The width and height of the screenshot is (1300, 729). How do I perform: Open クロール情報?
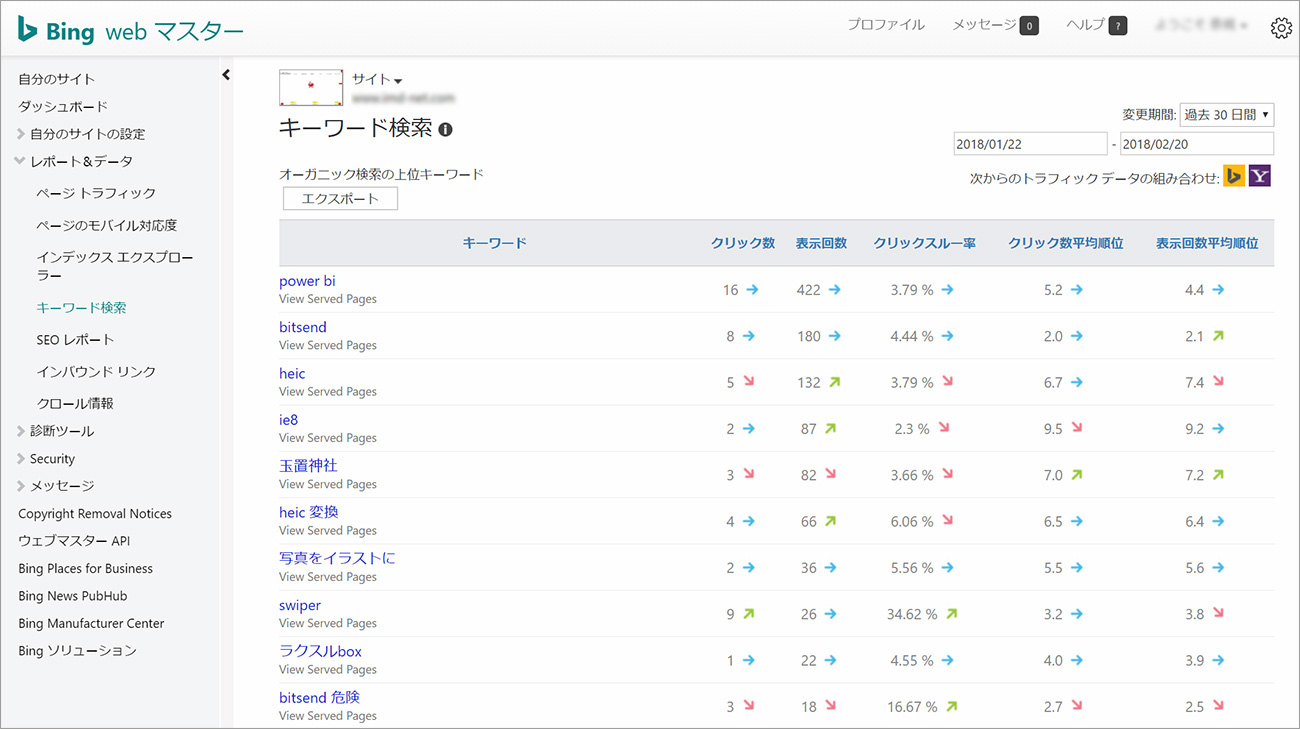click(x=75, y=403)
